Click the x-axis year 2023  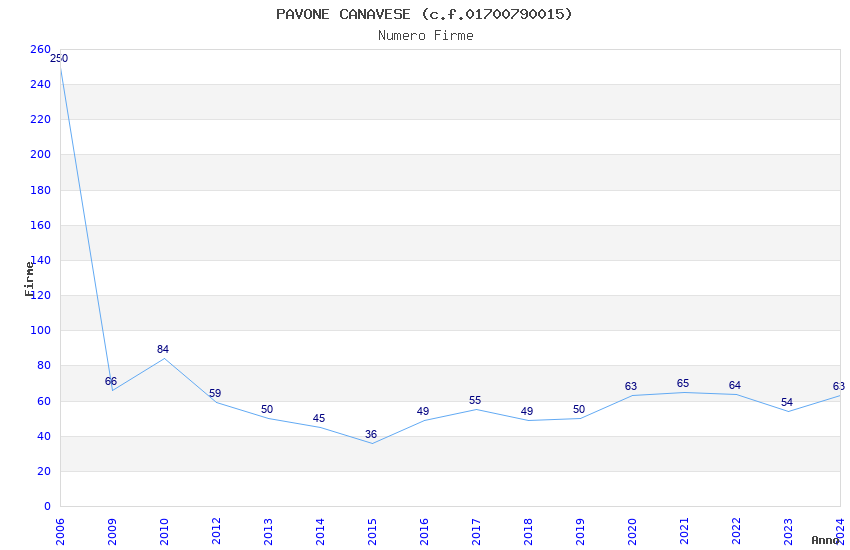(x=788, y=532)
